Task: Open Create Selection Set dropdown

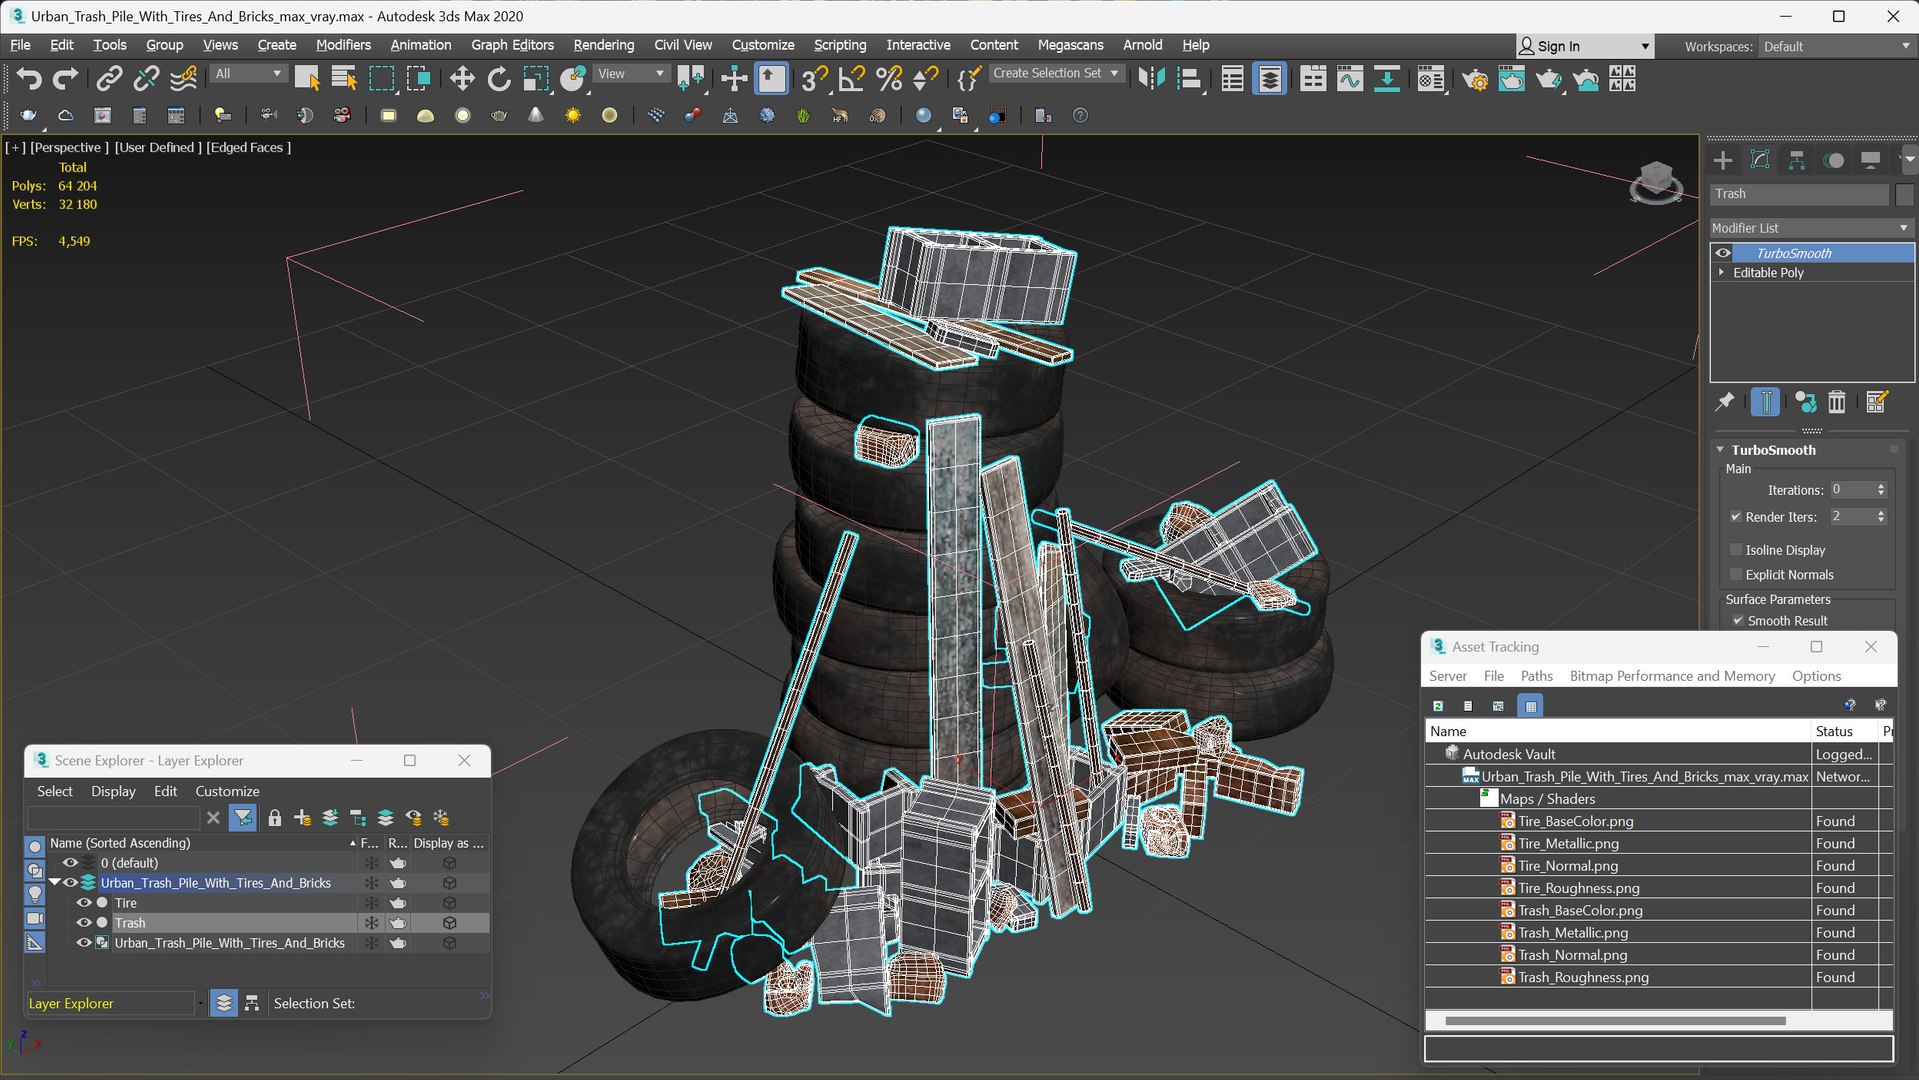Action: pyautogui.click(x=1055, y=74)
